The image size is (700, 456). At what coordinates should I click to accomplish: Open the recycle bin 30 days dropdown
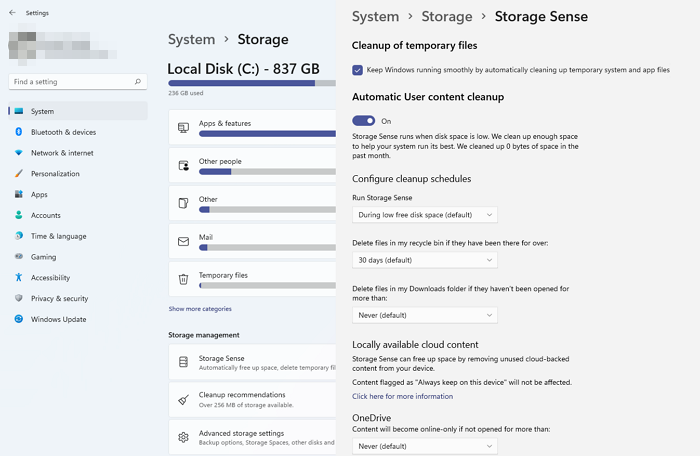[x=425, y=260]
